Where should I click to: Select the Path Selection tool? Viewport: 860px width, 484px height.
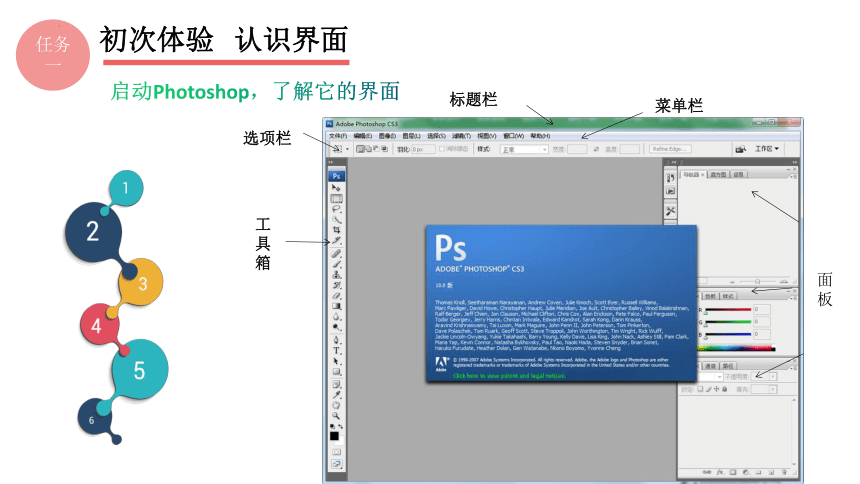(x=336, y=361)
